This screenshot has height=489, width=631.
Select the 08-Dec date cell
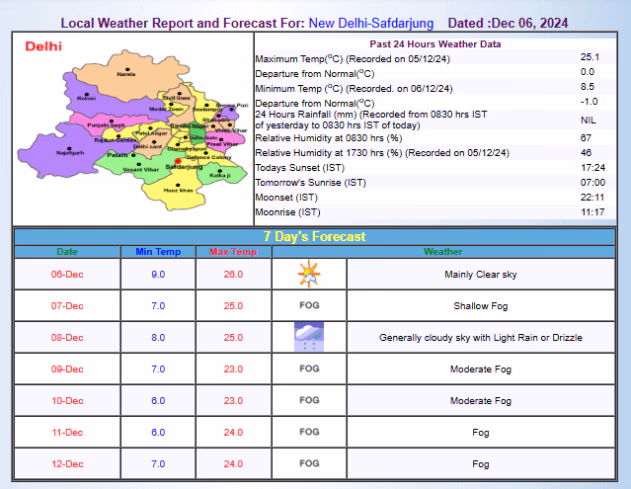click(66, 337)
